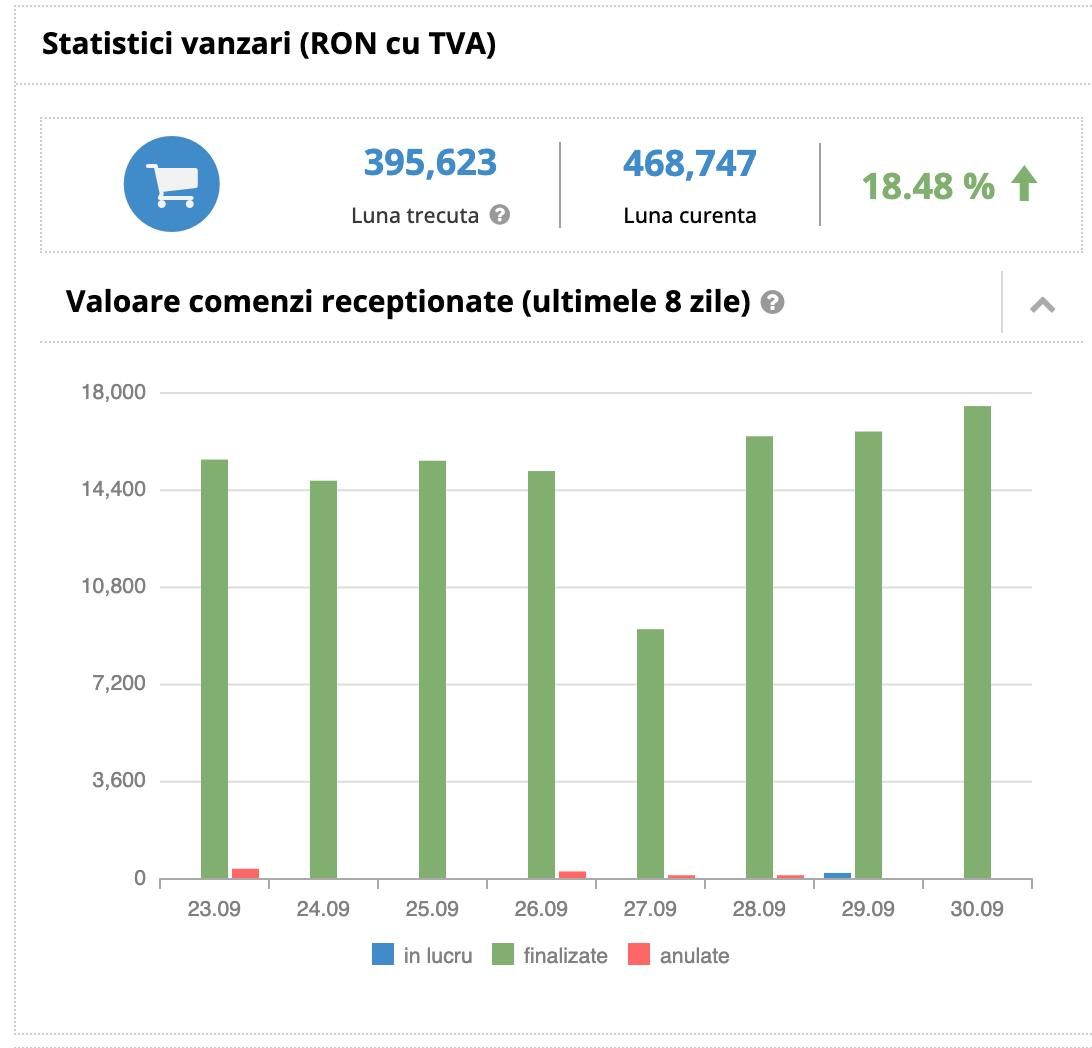
Task: Collapse the Valoare comenzi receptionate chart panel
Action: (x=1042, y=304)
